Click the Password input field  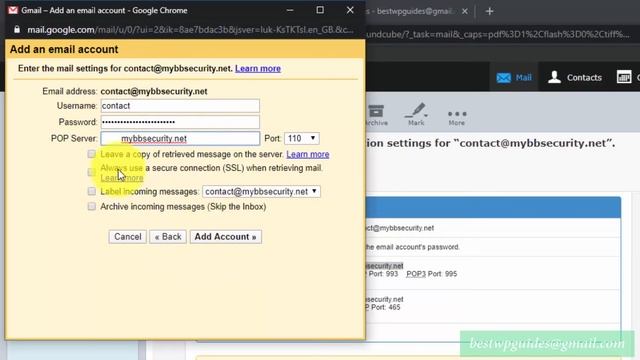pos(180,122)
